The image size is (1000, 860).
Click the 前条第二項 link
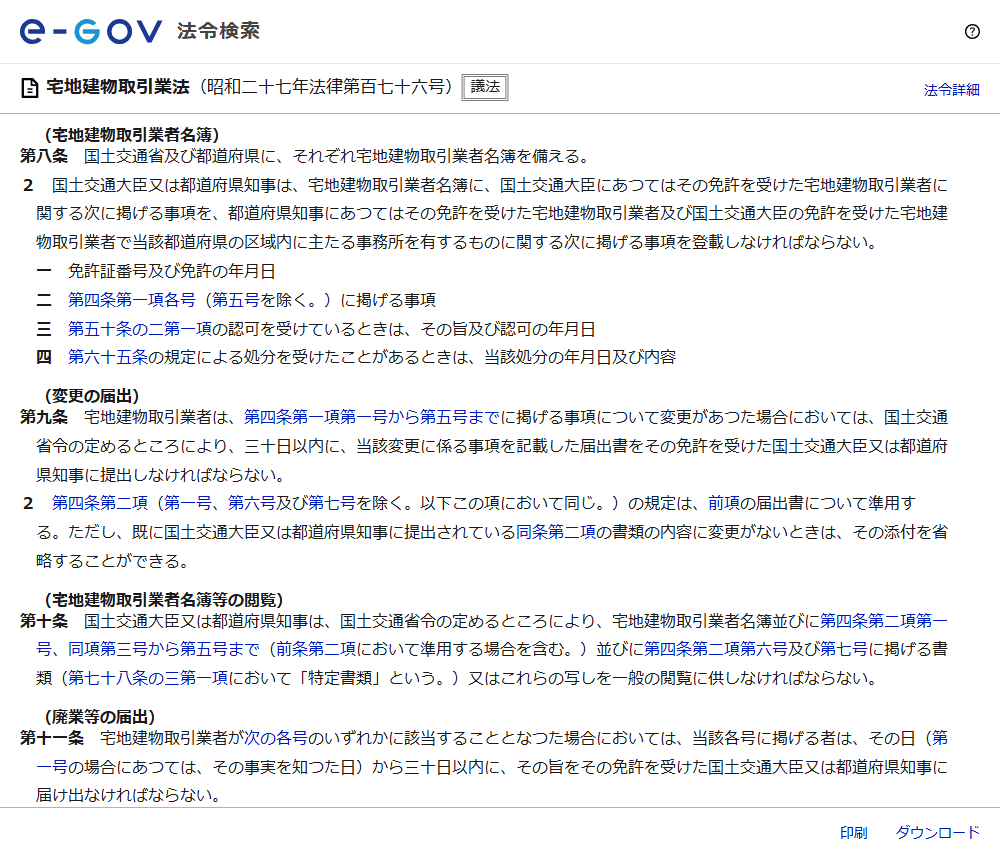pyautogui.click(x=316, y=649)
